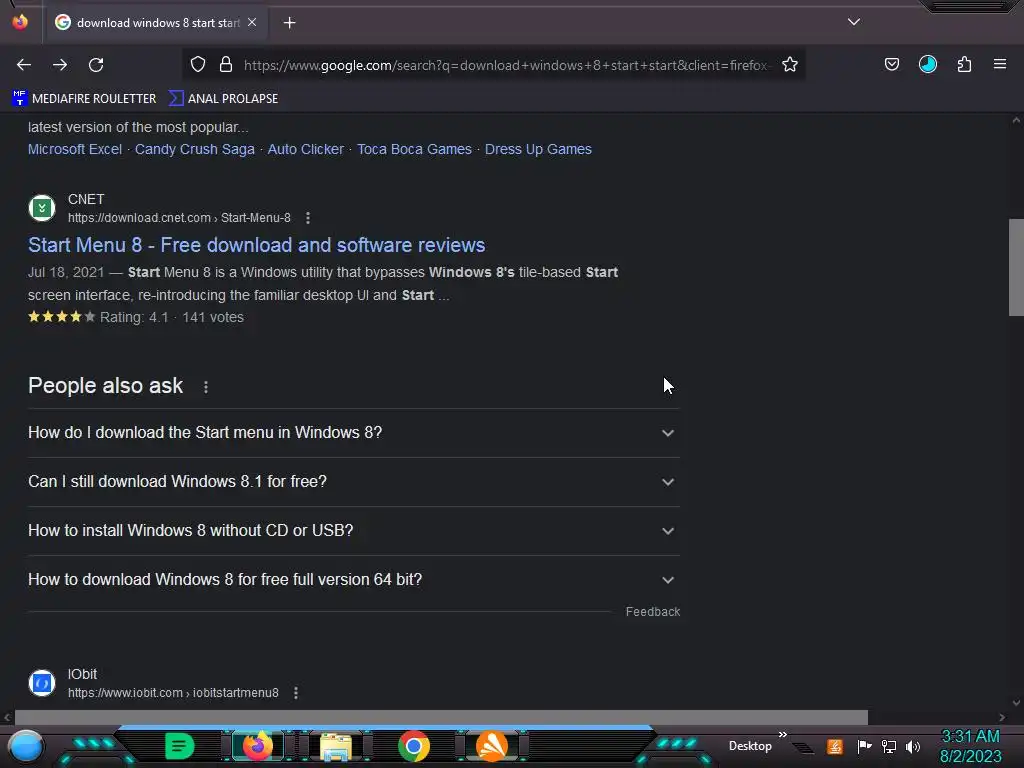This screenshot has height=768, width=1024.
Task: Expand the Desktop toolbar chevron
Action: [782, 735]
